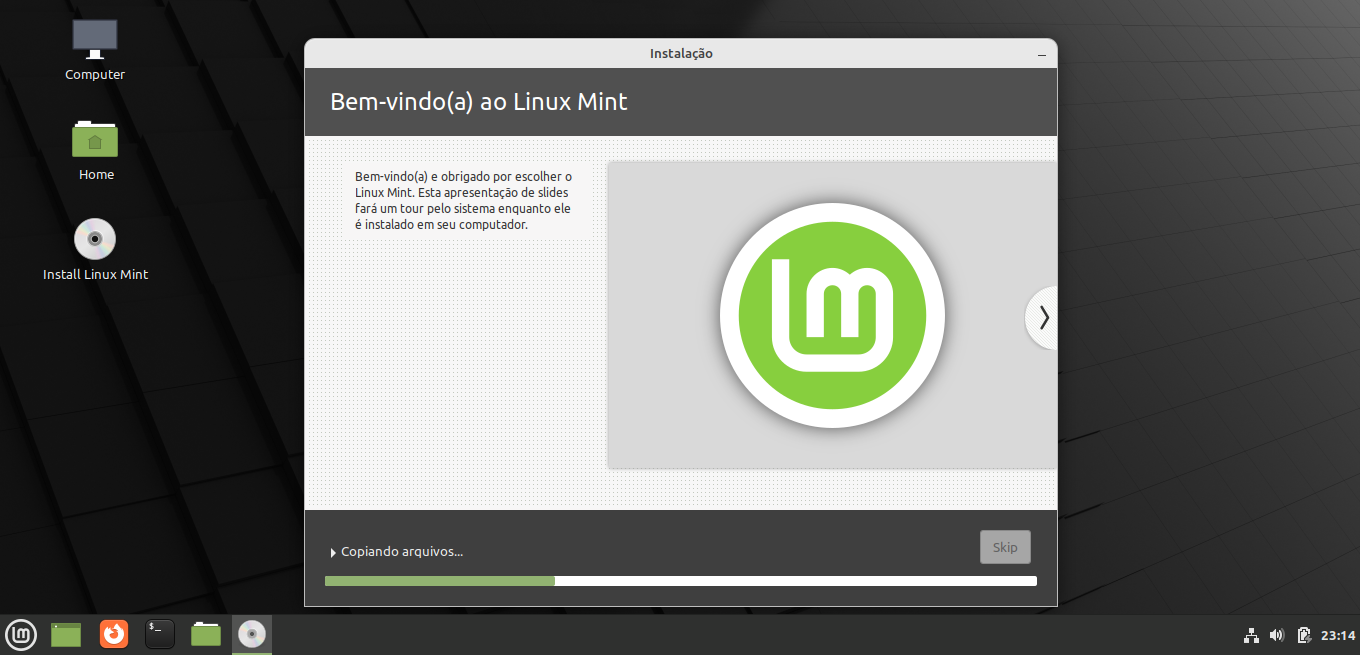This screenshot has width=1360, height=655.
Task: Open the battery power tray icon
Action: 1304,635
